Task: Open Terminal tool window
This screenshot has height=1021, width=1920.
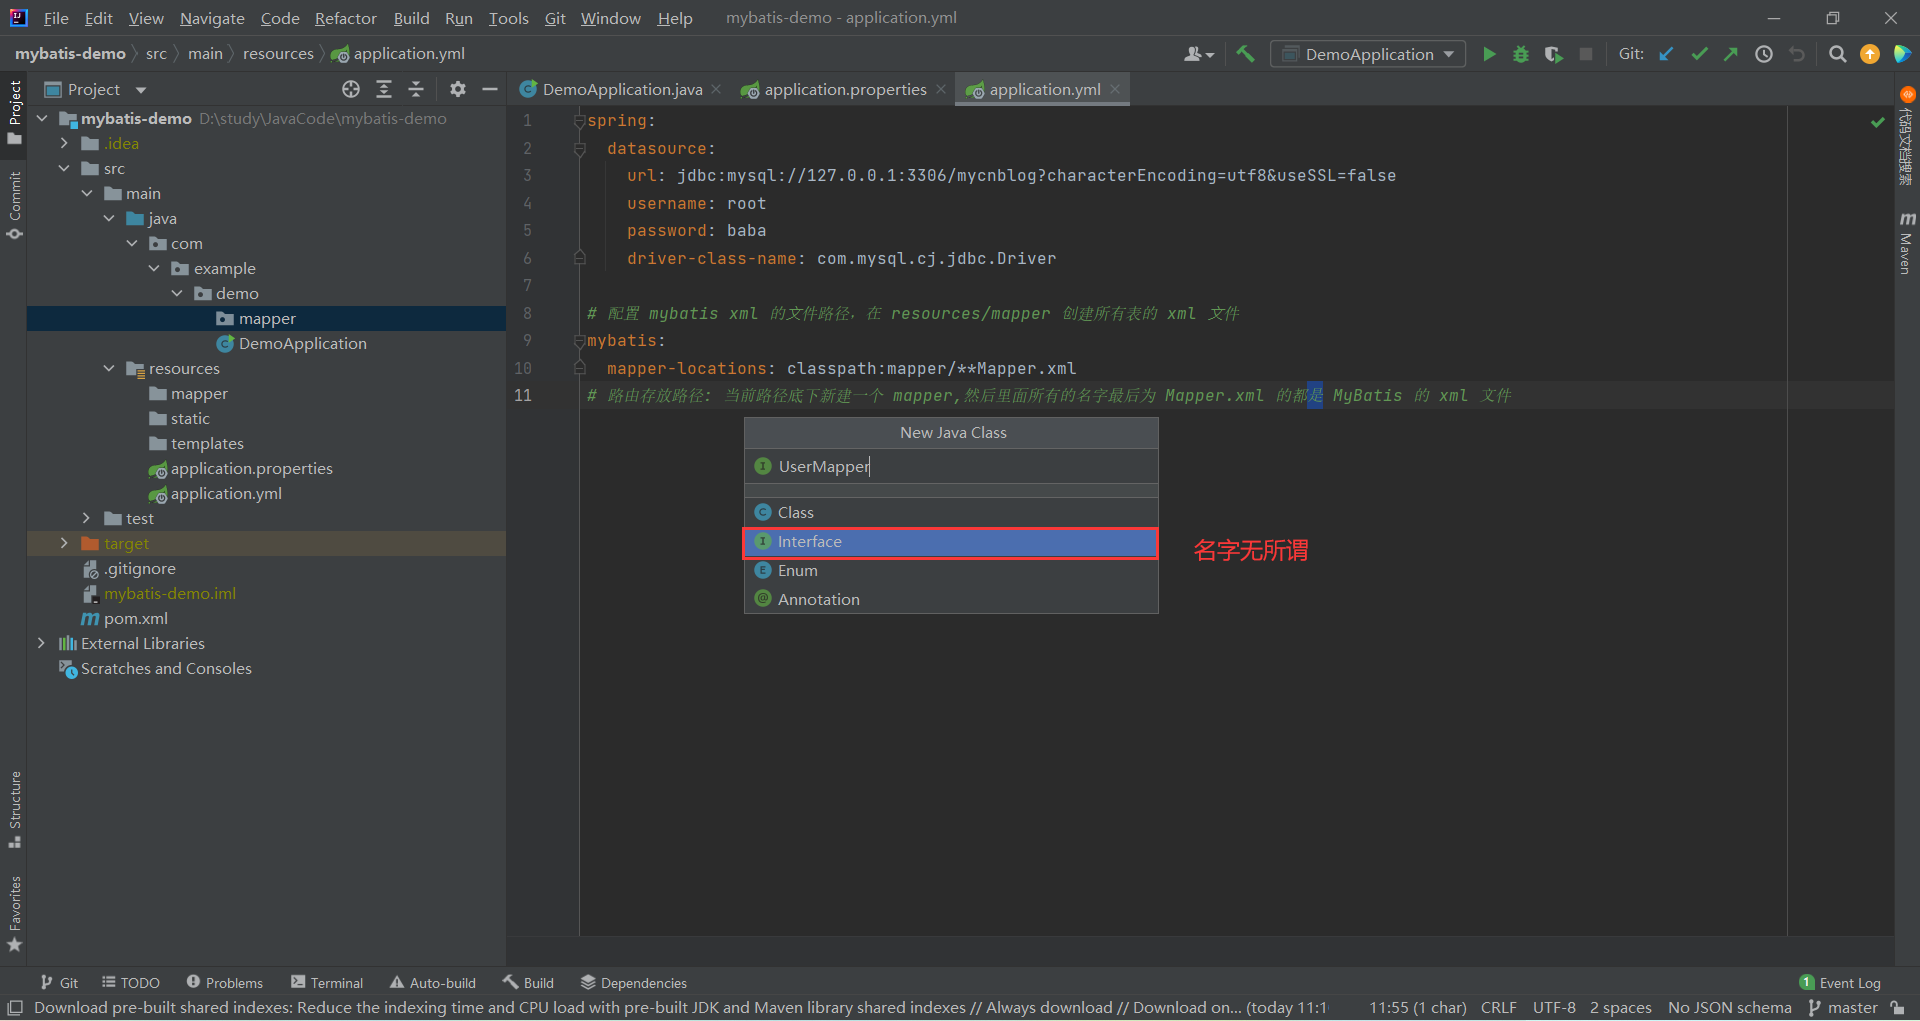Action: point(327,983)
